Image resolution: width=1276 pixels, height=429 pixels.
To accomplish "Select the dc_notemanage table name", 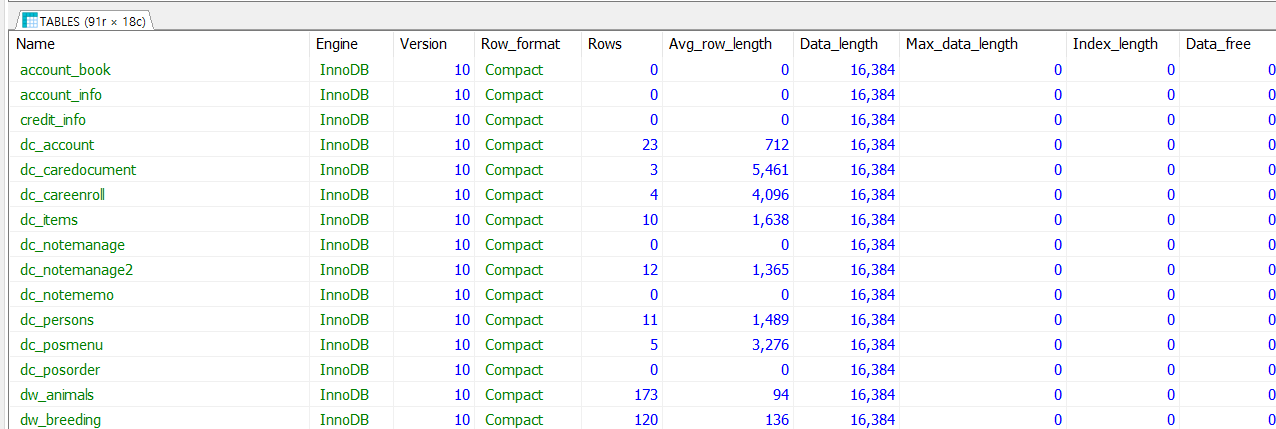I will (x=72, y=245).
